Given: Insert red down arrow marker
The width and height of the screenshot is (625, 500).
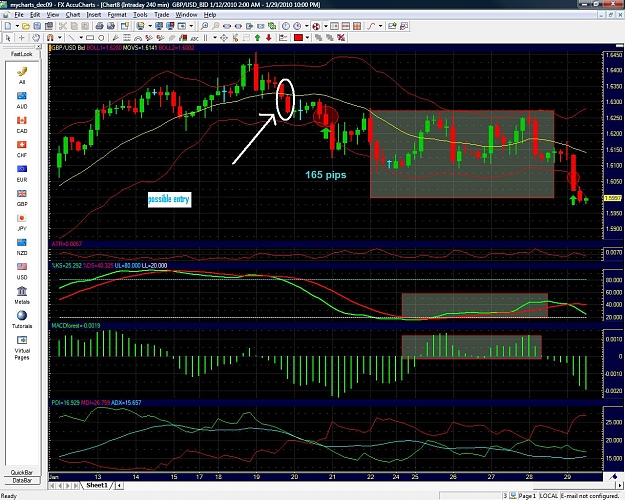Looking at the screenshot, I should click(269, 38).
